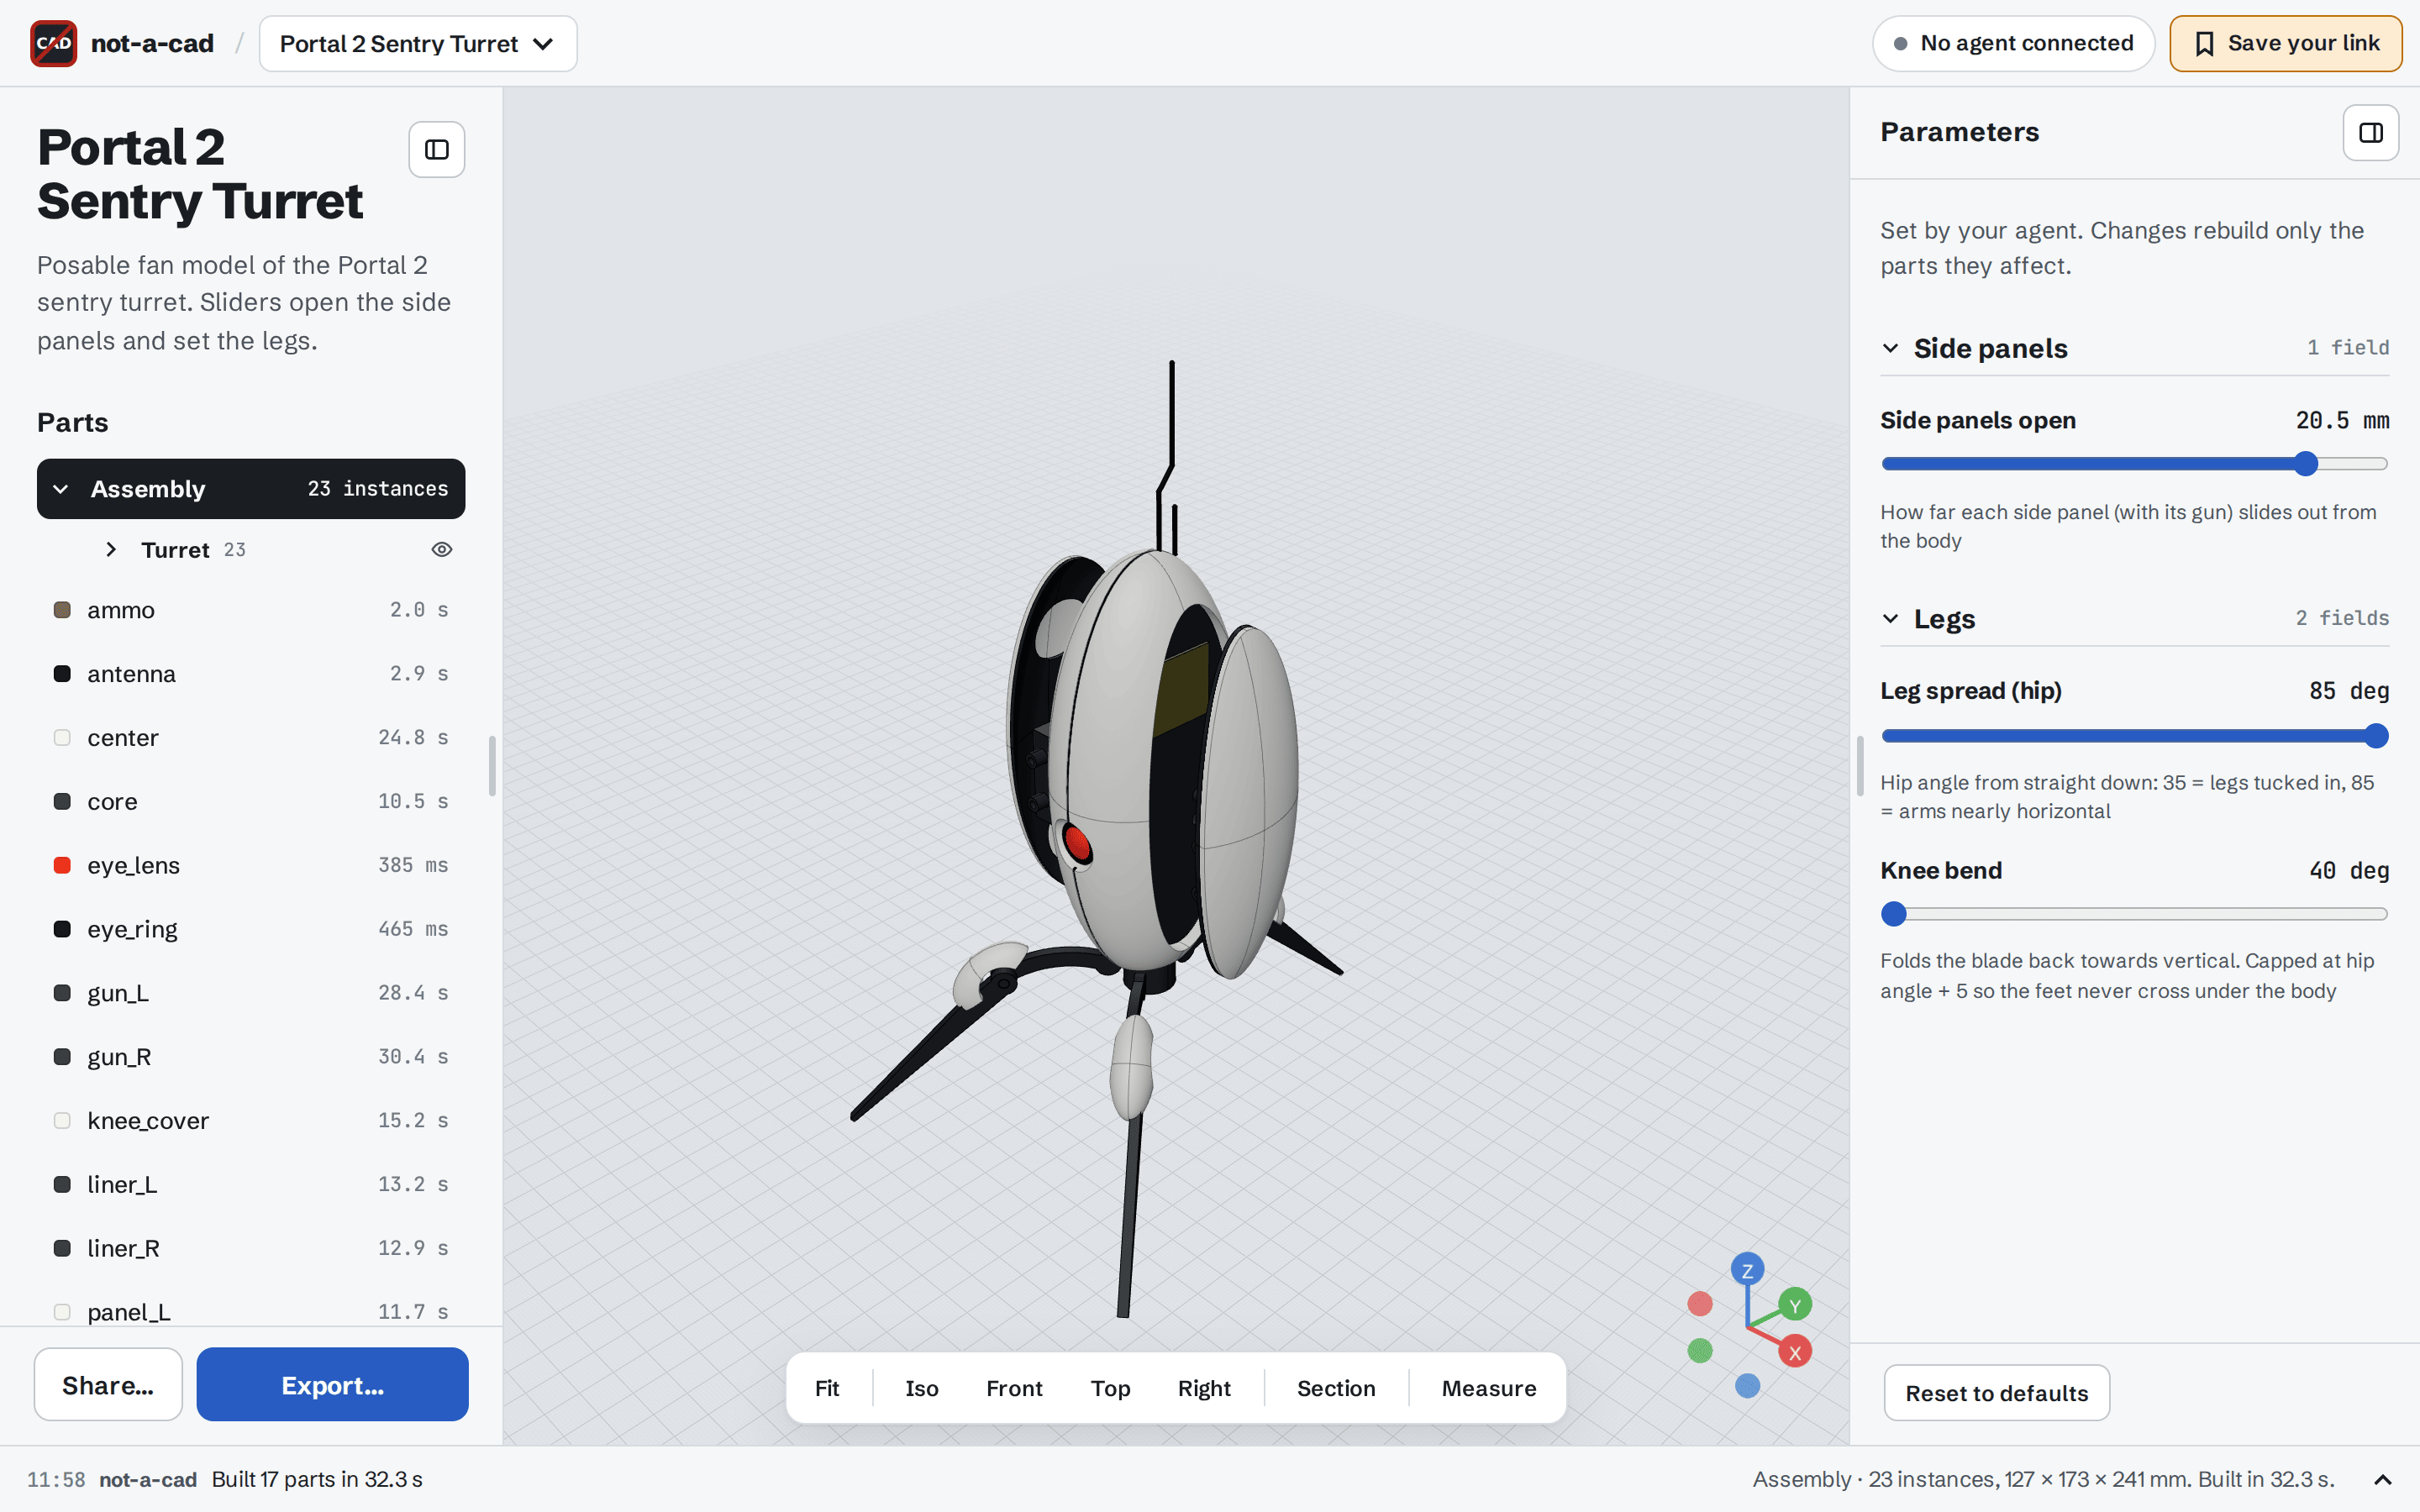2420x1512 pixels.
Task: Click the Knee bend slider handle
Action: [1894, 914]
